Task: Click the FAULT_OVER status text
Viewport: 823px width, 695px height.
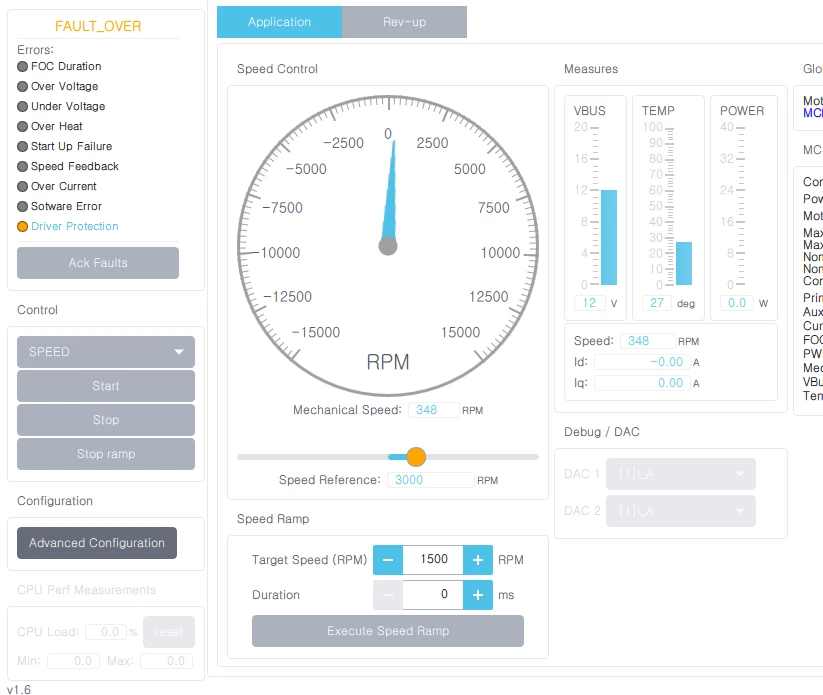Action: [x=98, y=26]
